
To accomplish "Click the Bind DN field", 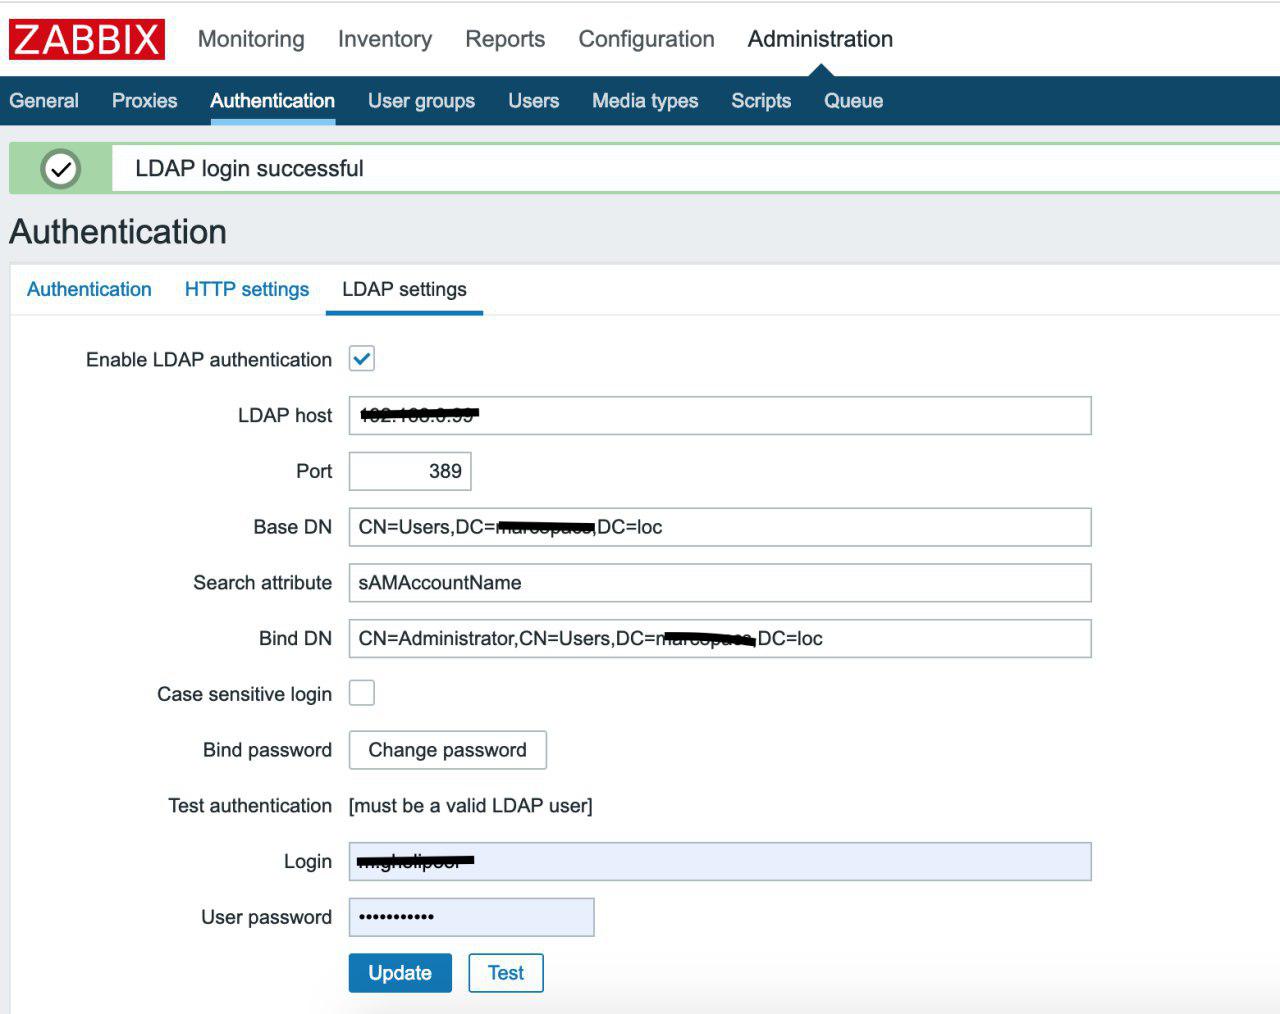I will pos(720,639).
